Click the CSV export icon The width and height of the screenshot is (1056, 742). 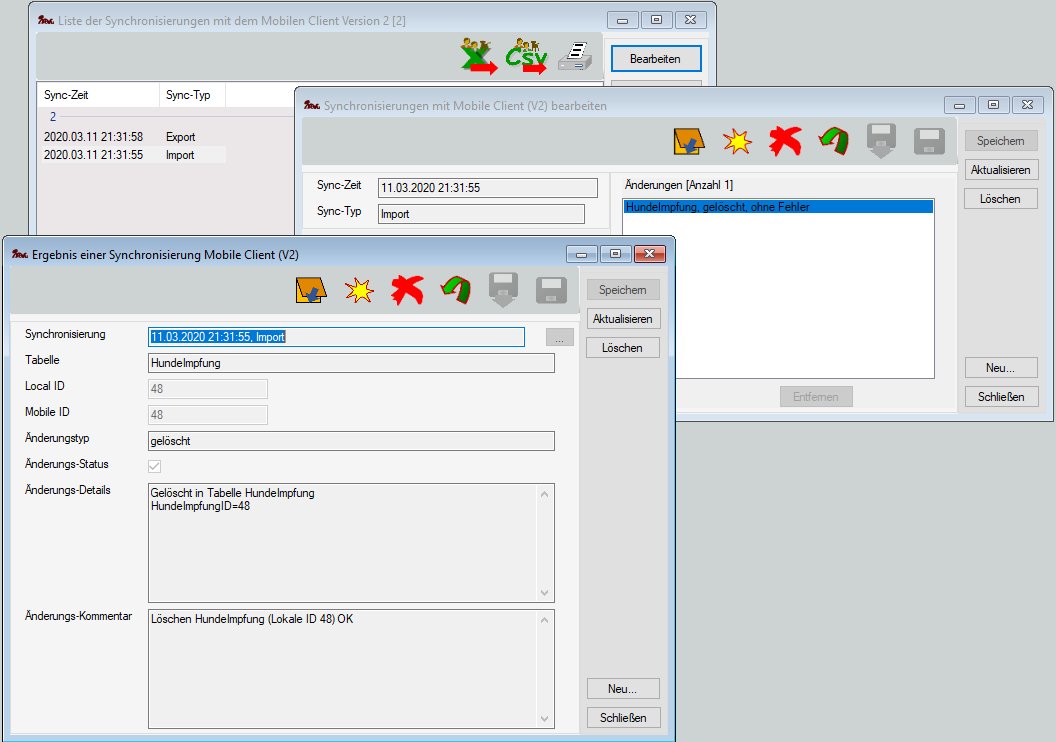point(526,57)
